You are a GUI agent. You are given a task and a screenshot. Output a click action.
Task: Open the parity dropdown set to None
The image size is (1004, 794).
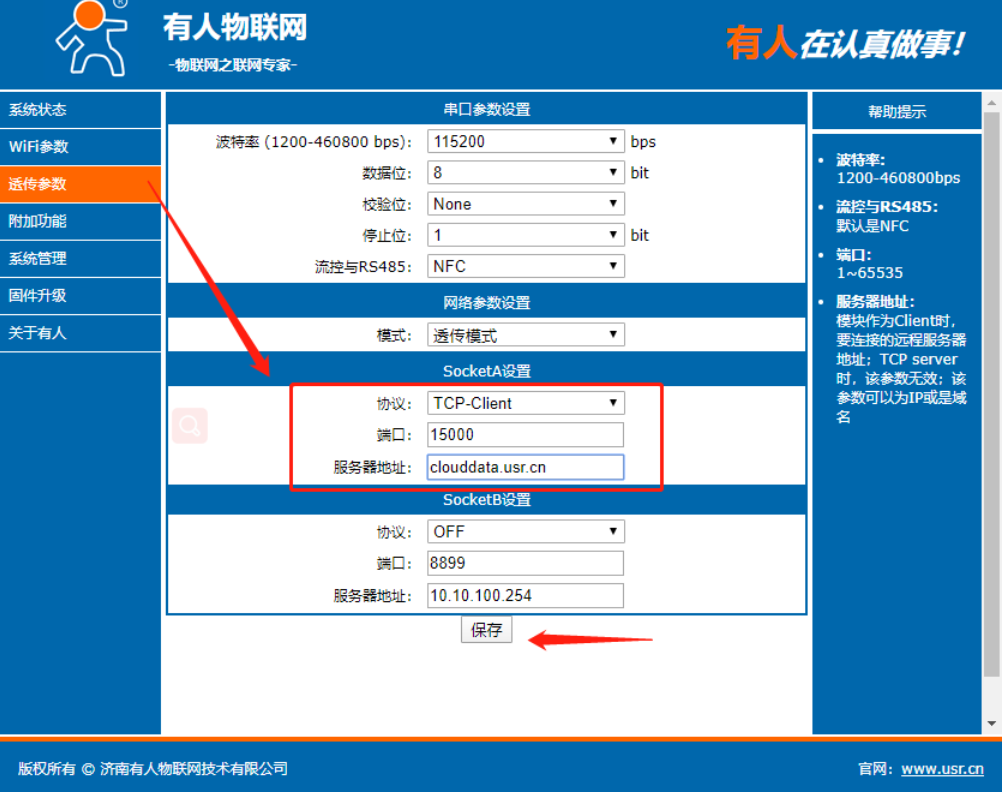pyautogui.click(x=525, y=204)
